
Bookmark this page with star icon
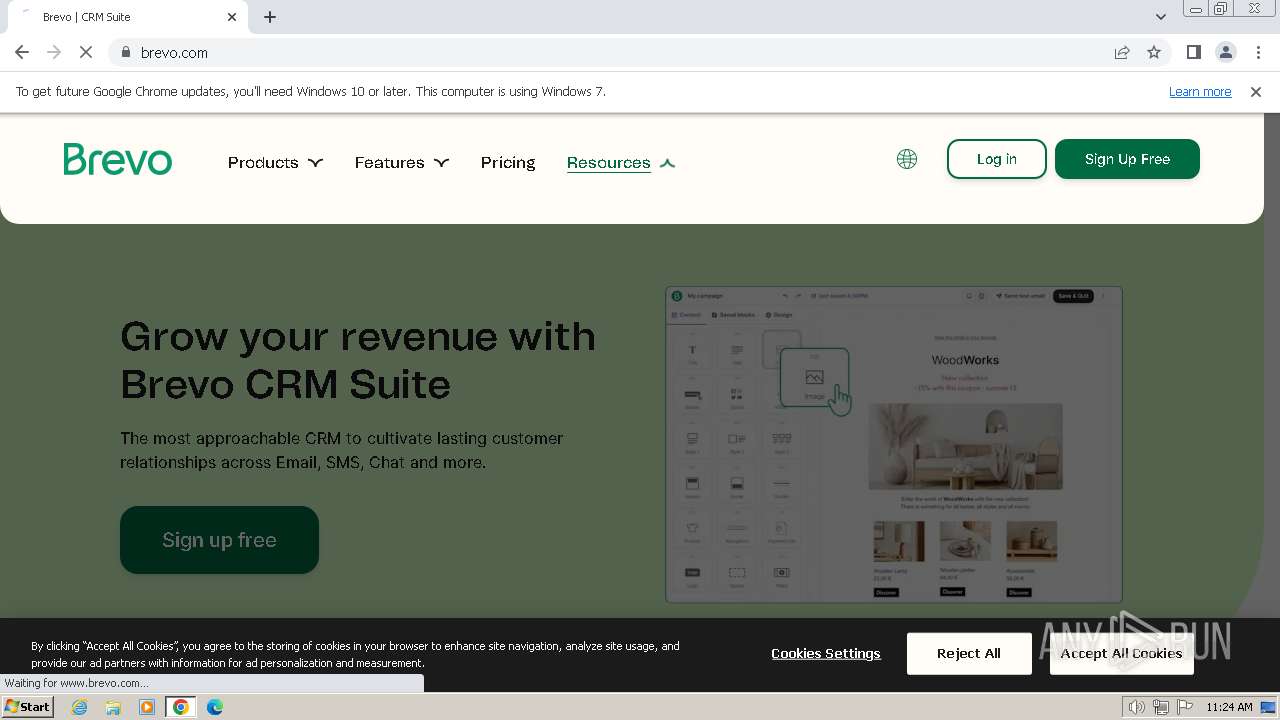1154,52
